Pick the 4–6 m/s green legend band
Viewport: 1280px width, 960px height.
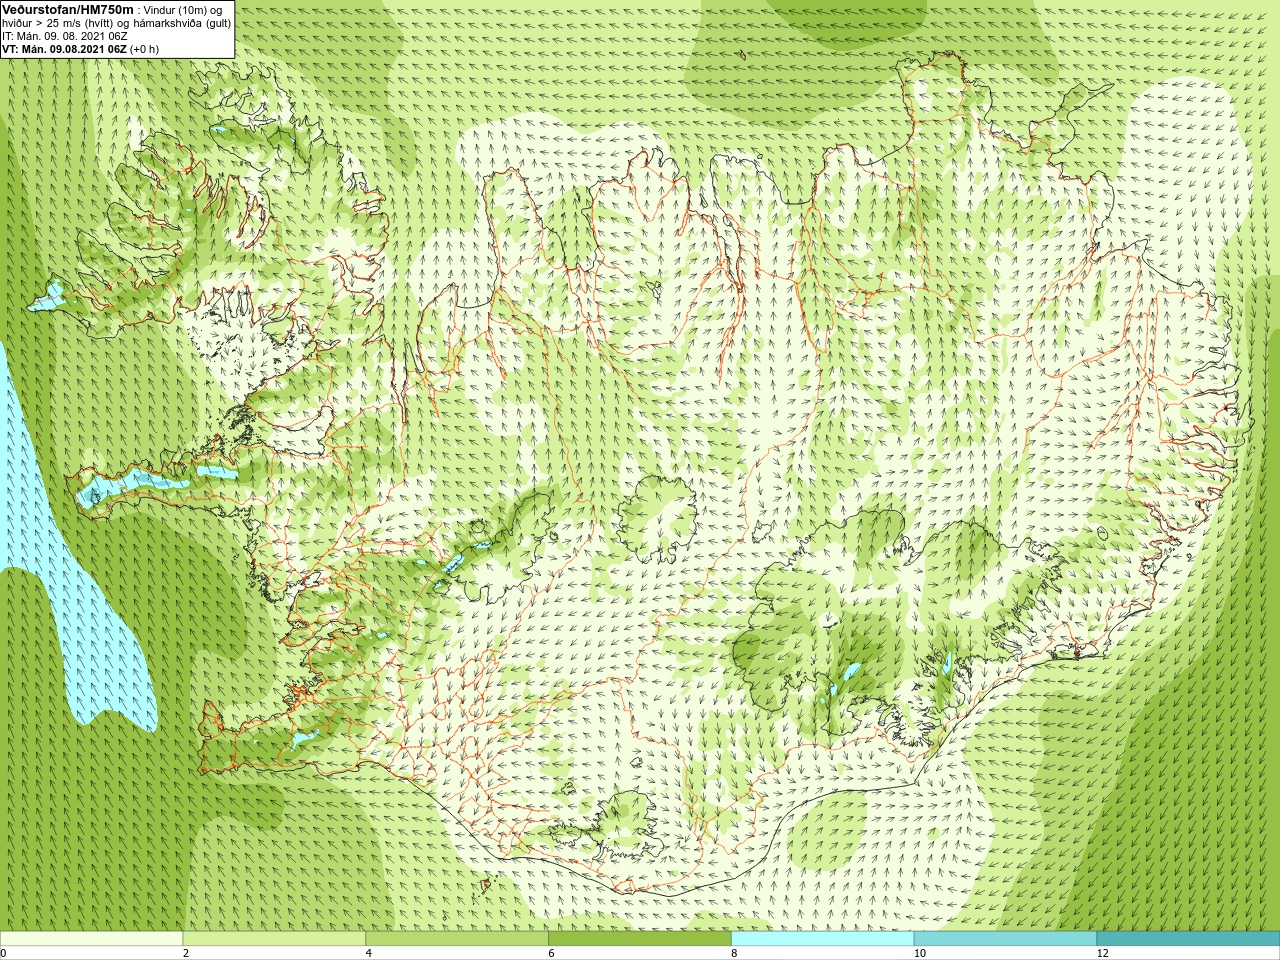click(457, 939)
